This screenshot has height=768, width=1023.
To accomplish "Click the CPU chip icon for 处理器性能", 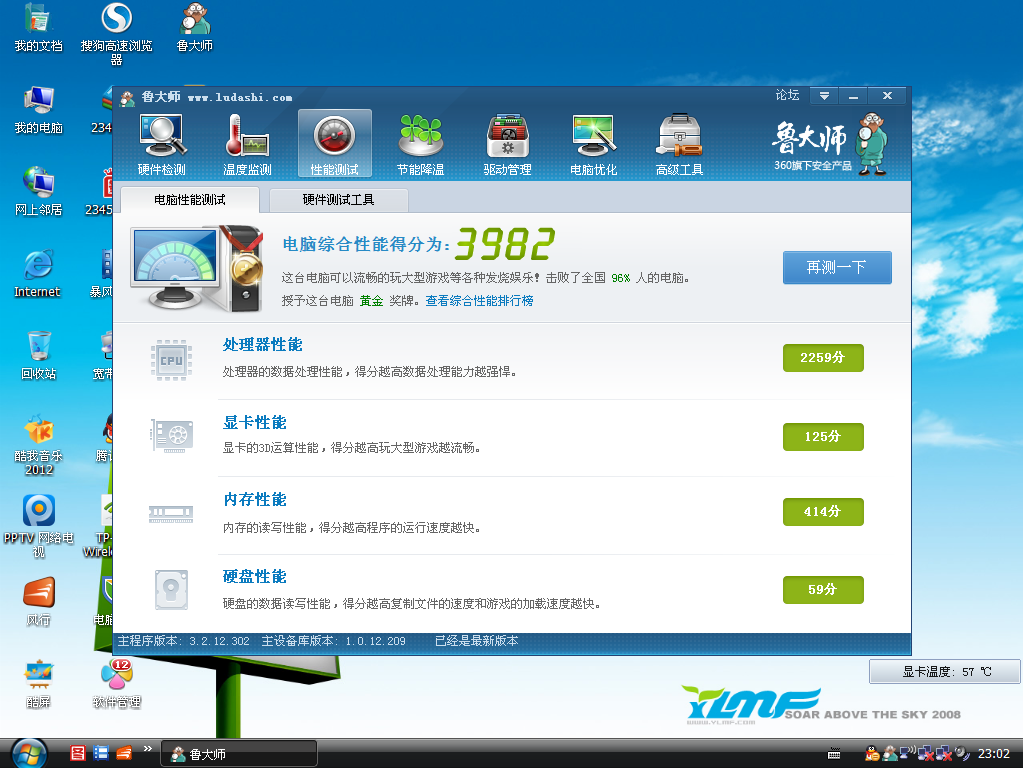I will 172,360.
